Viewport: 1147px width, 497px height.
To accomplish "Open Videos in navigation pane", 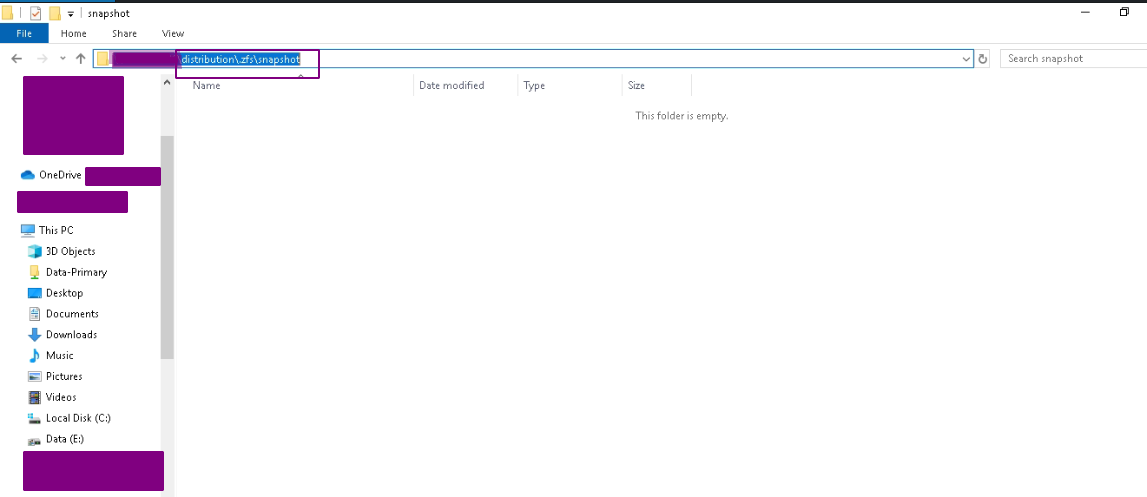I will coord(52,397).
